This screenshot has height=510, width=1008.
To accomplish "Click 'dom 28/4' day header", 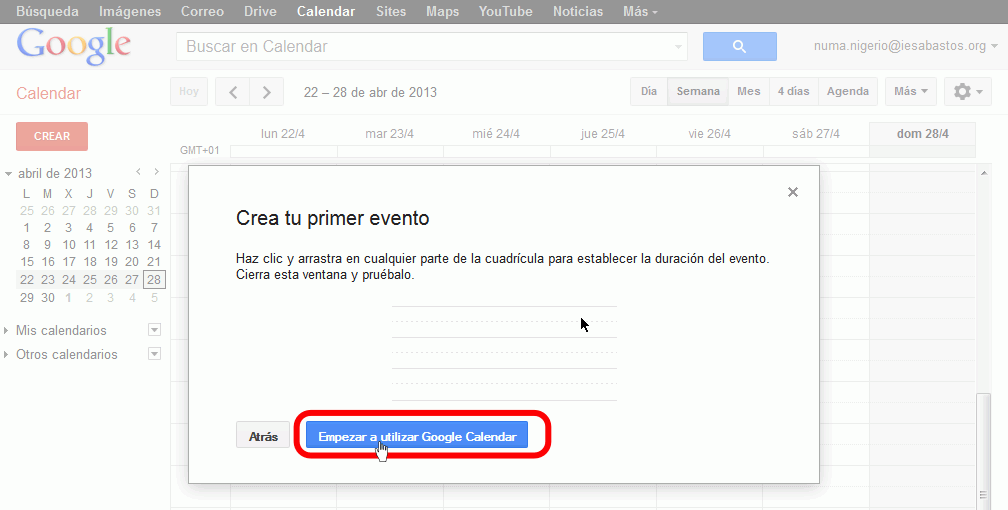I will click(922, 134).
